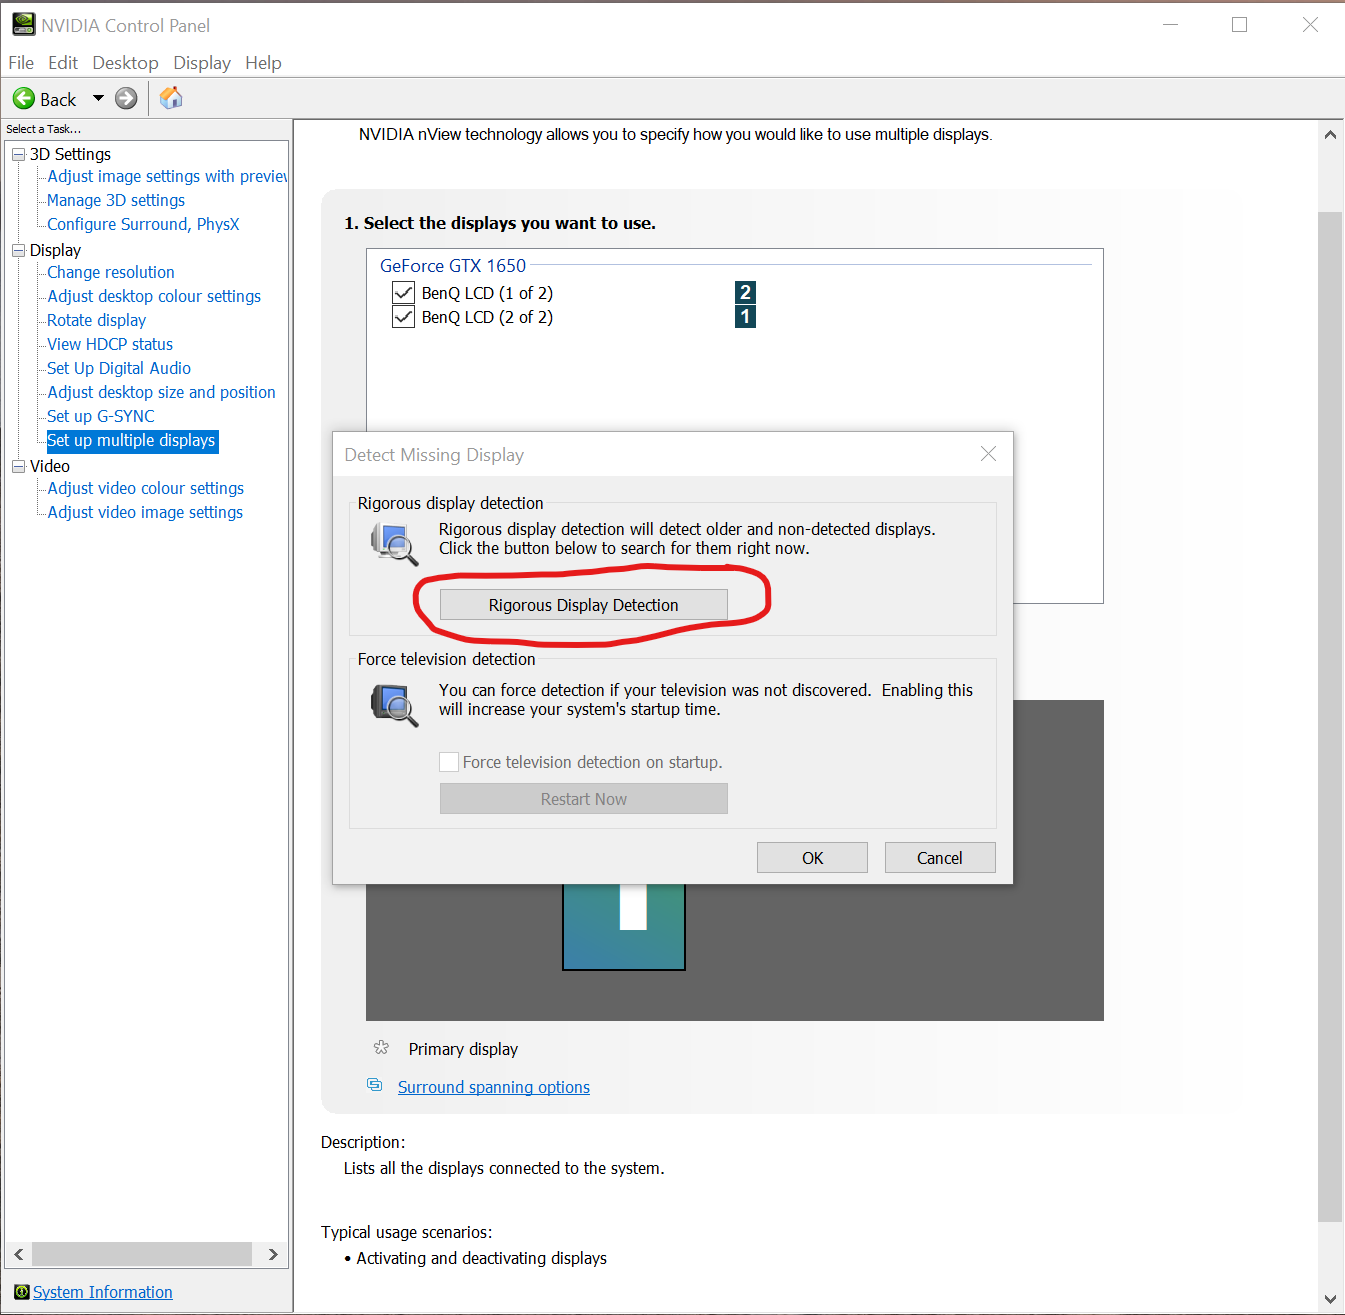
Task: Select View HDCP status
Action: coord(110,344)
